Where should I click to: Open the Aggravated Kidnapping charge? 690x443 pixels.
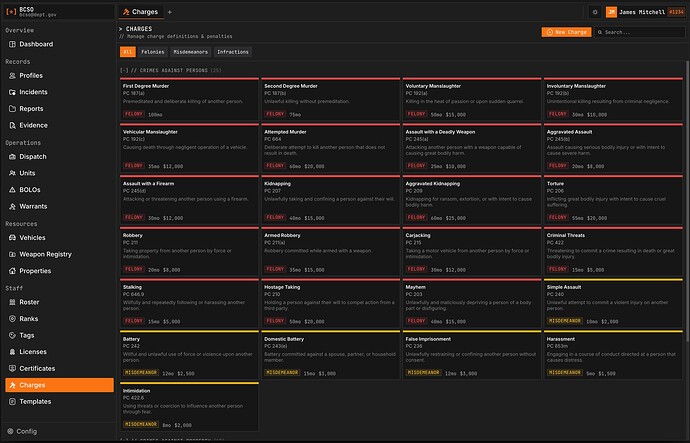pyautogui.click(x=472, y=200)
